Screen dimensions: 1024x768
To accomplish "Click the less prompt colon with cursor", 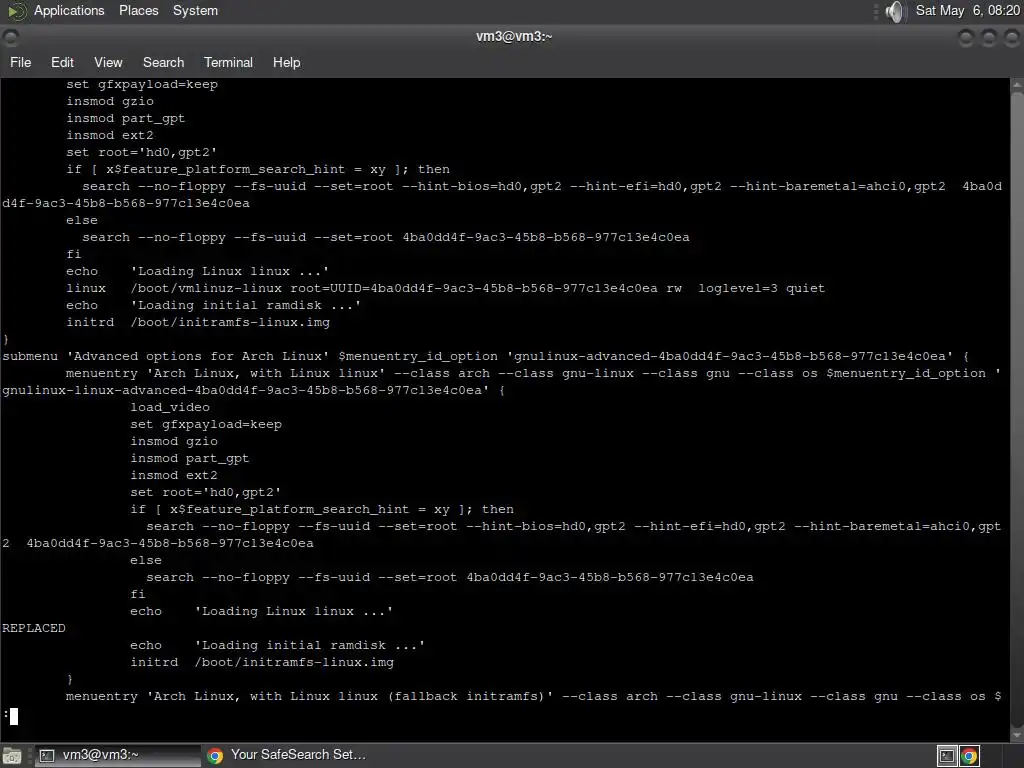I will pyautogui.click(x=10, y=716).
